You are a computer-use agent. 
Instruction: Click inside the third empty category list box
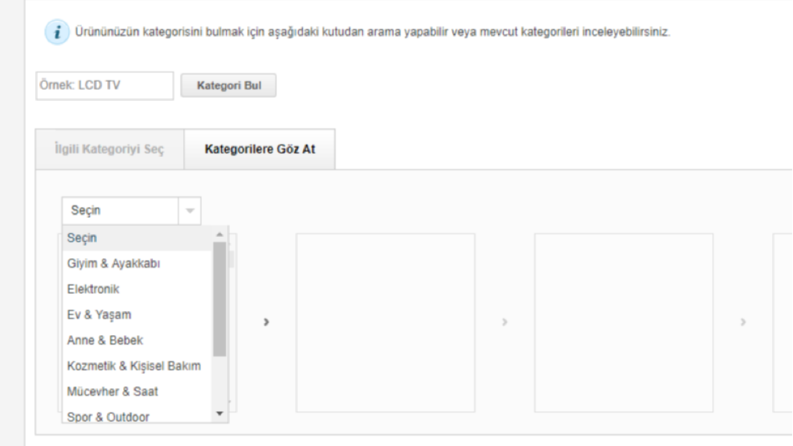pyautogui.click(x=624, y=323)
